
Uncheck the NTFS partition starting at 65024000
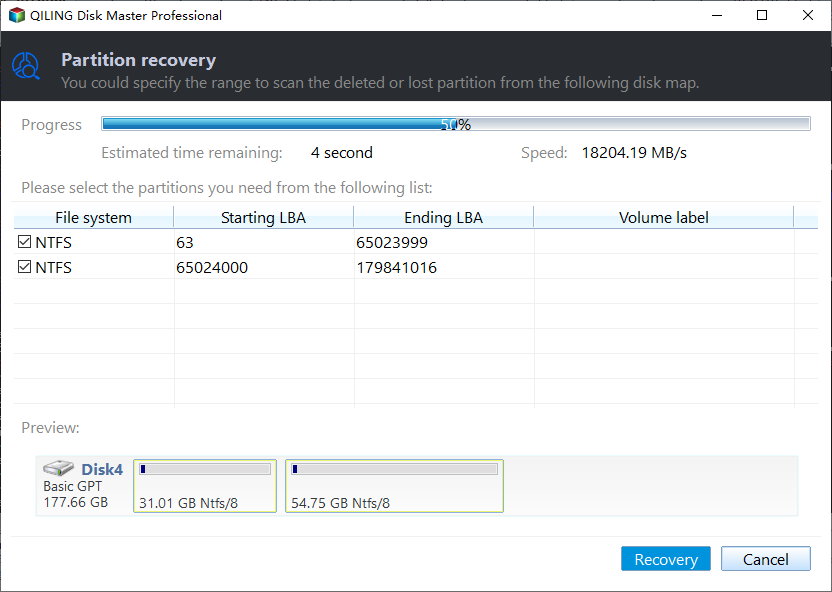click(24, 267)
